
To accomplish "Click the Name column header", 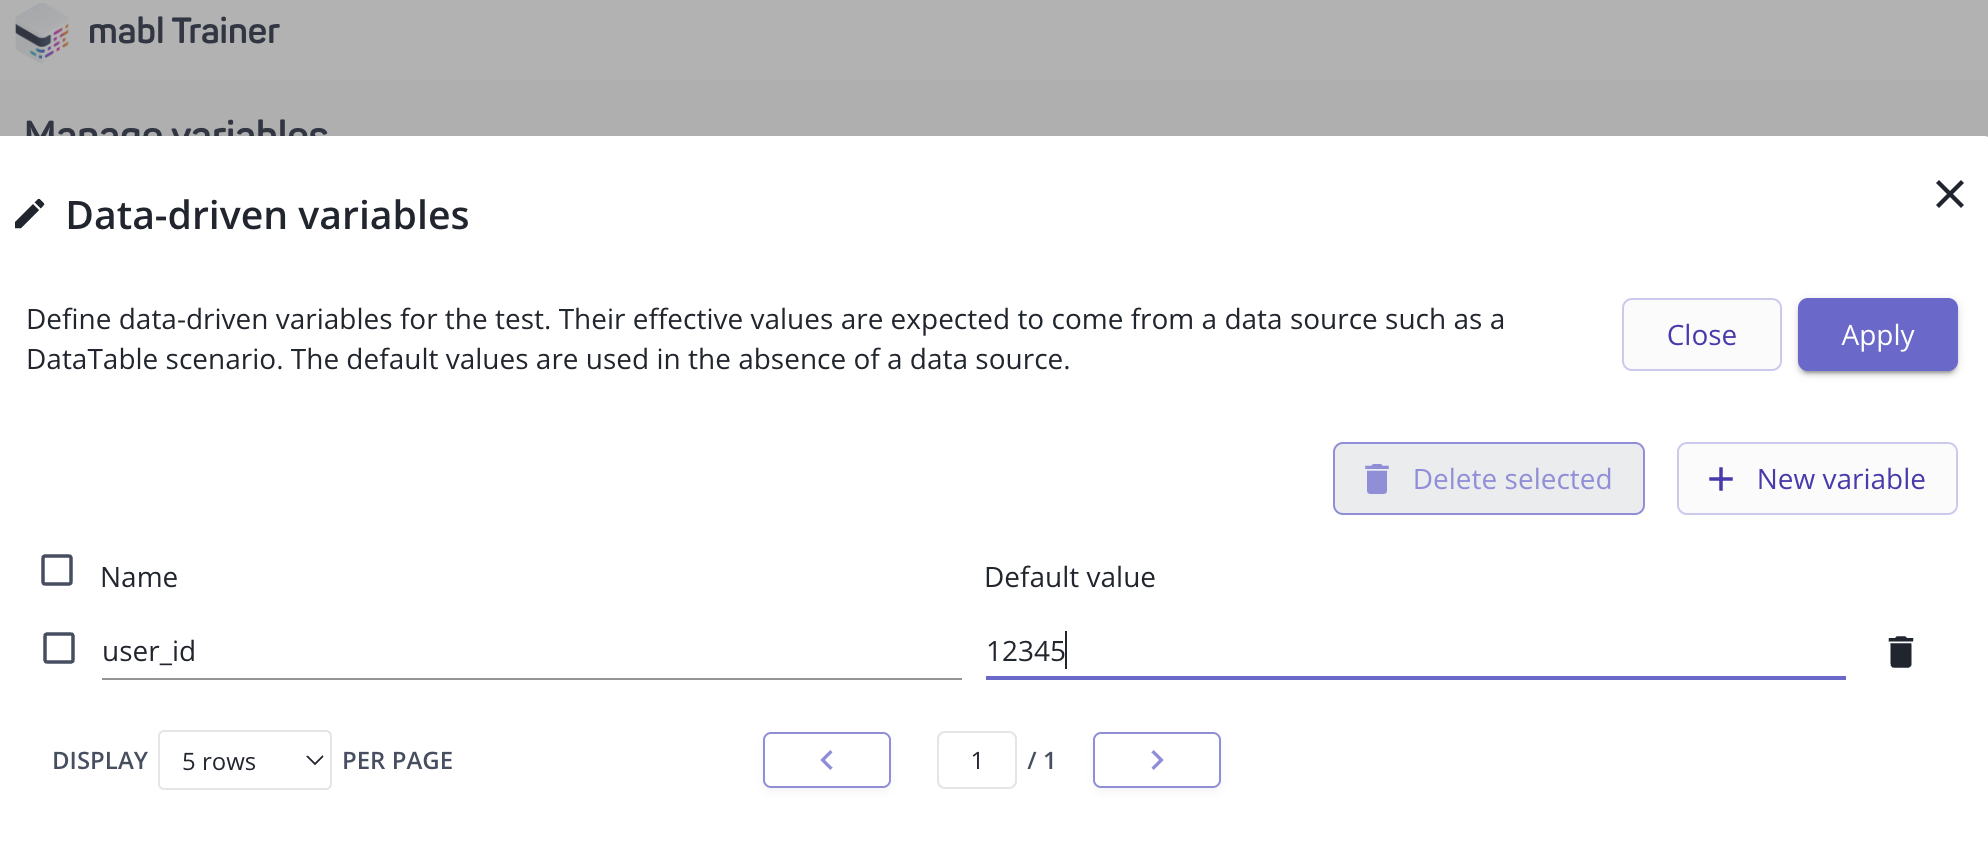I will pos(139,577).
